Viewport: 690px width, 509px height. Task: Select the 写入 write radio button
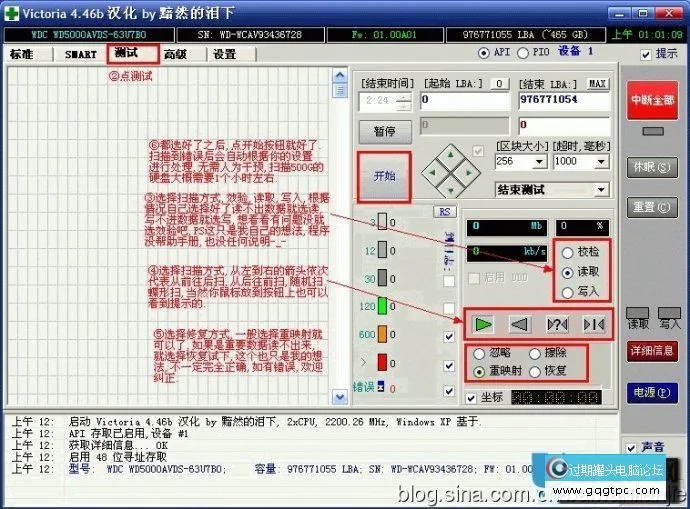[x=568, y=291]
